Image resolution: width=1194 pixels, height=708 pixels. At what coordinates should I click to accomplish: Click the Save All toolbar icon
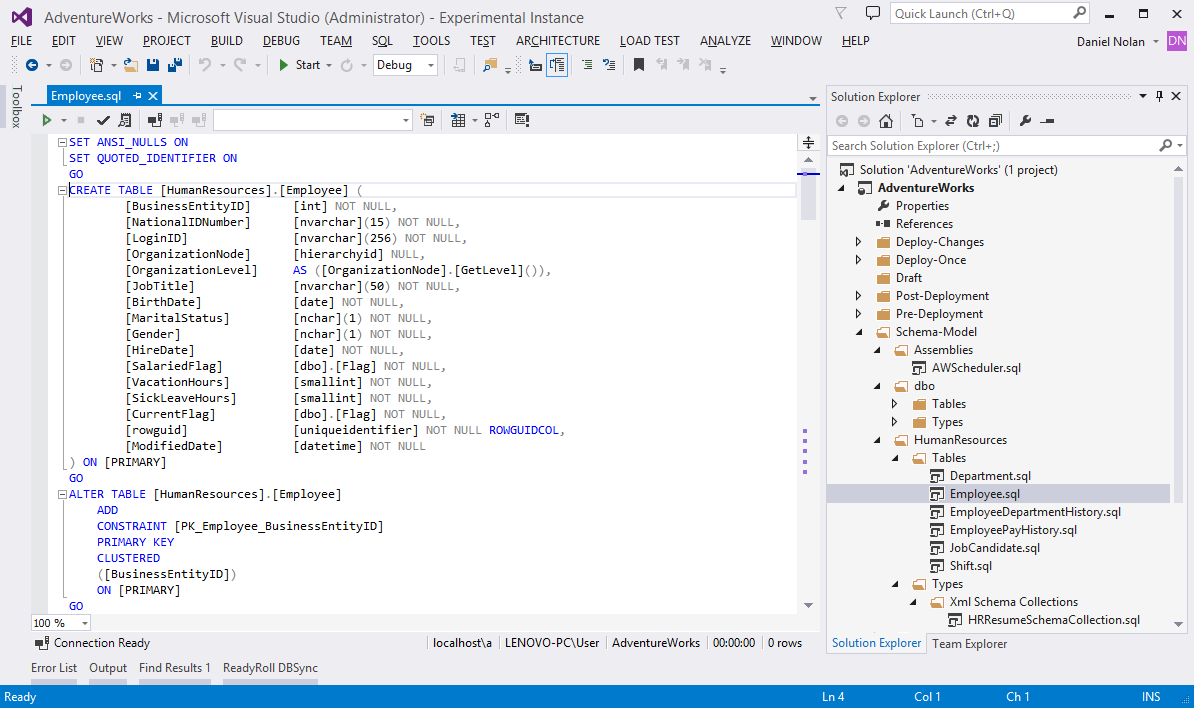[175, 65]
